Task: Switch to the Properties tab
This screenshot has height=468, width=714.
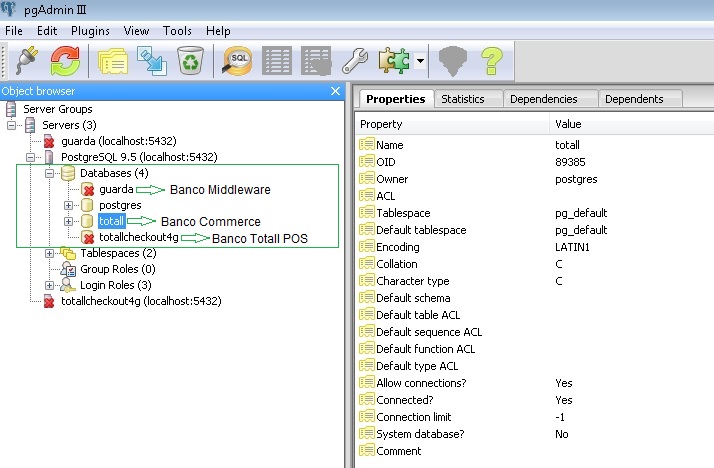Action: point(396,99)
